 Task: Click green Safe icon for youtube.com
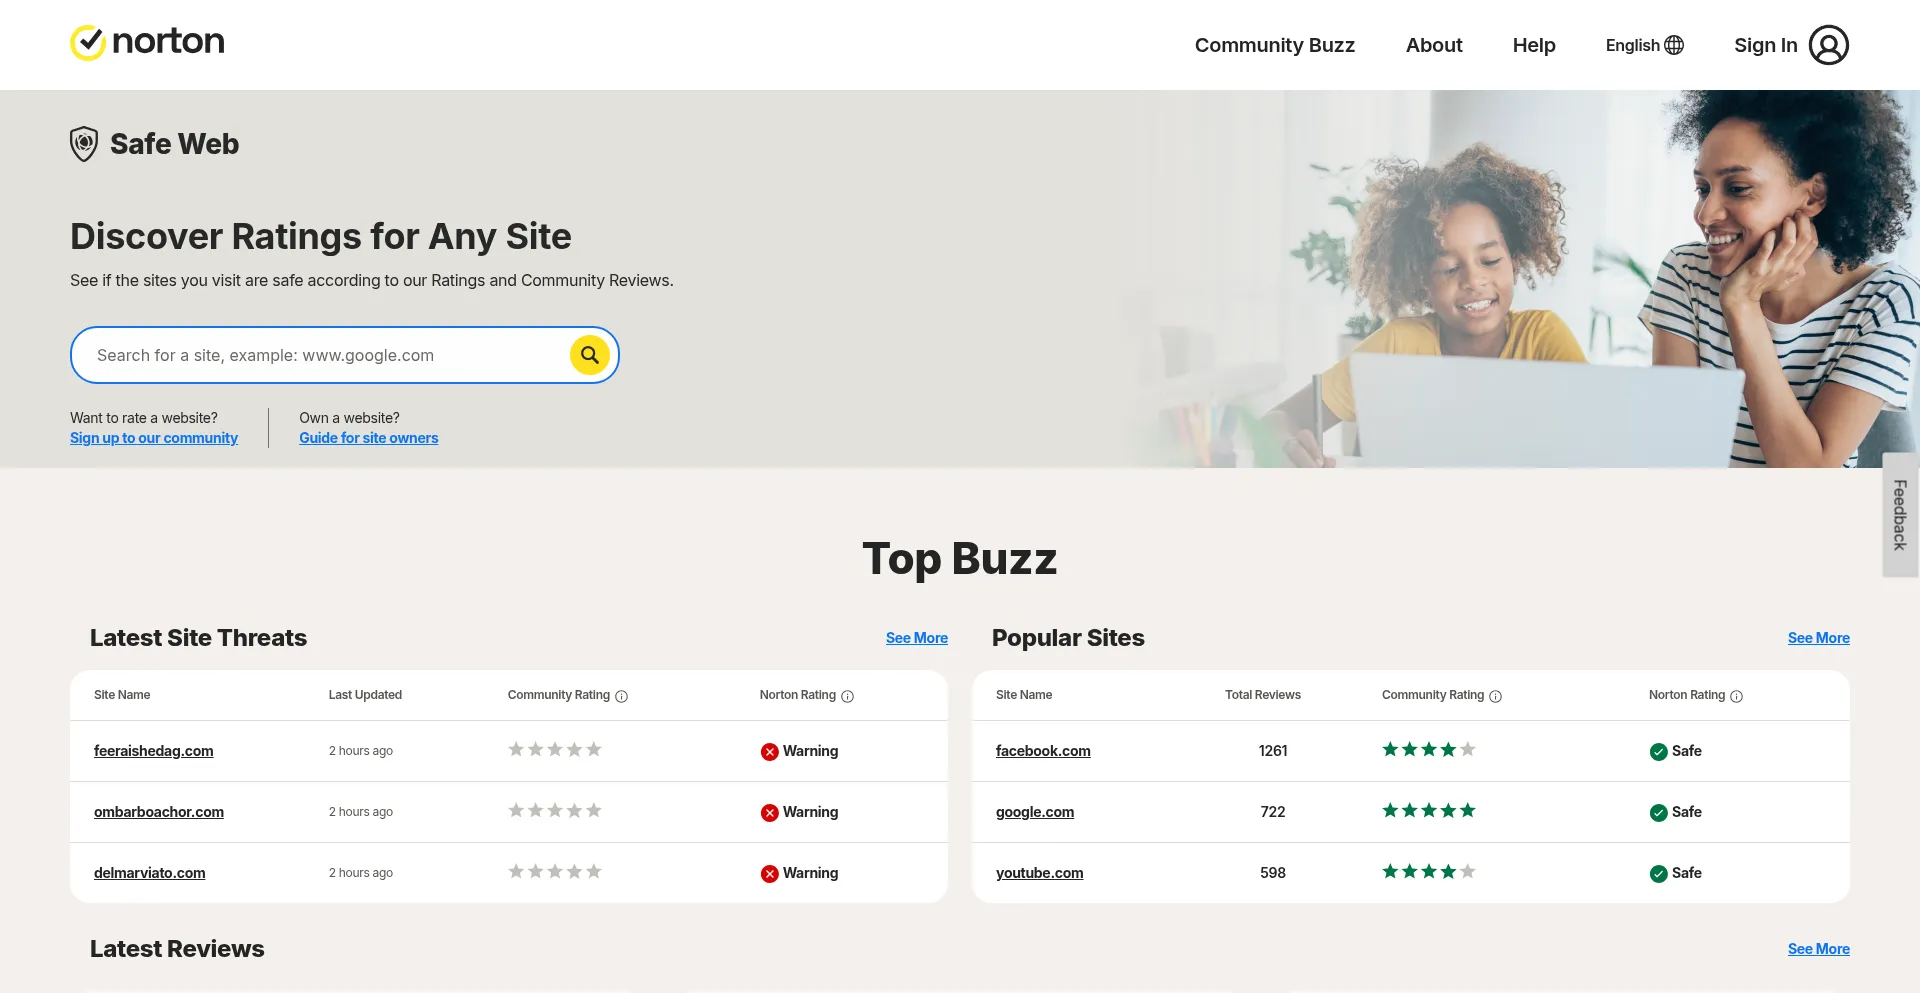pyautogui.click(x=1658, y=874)
